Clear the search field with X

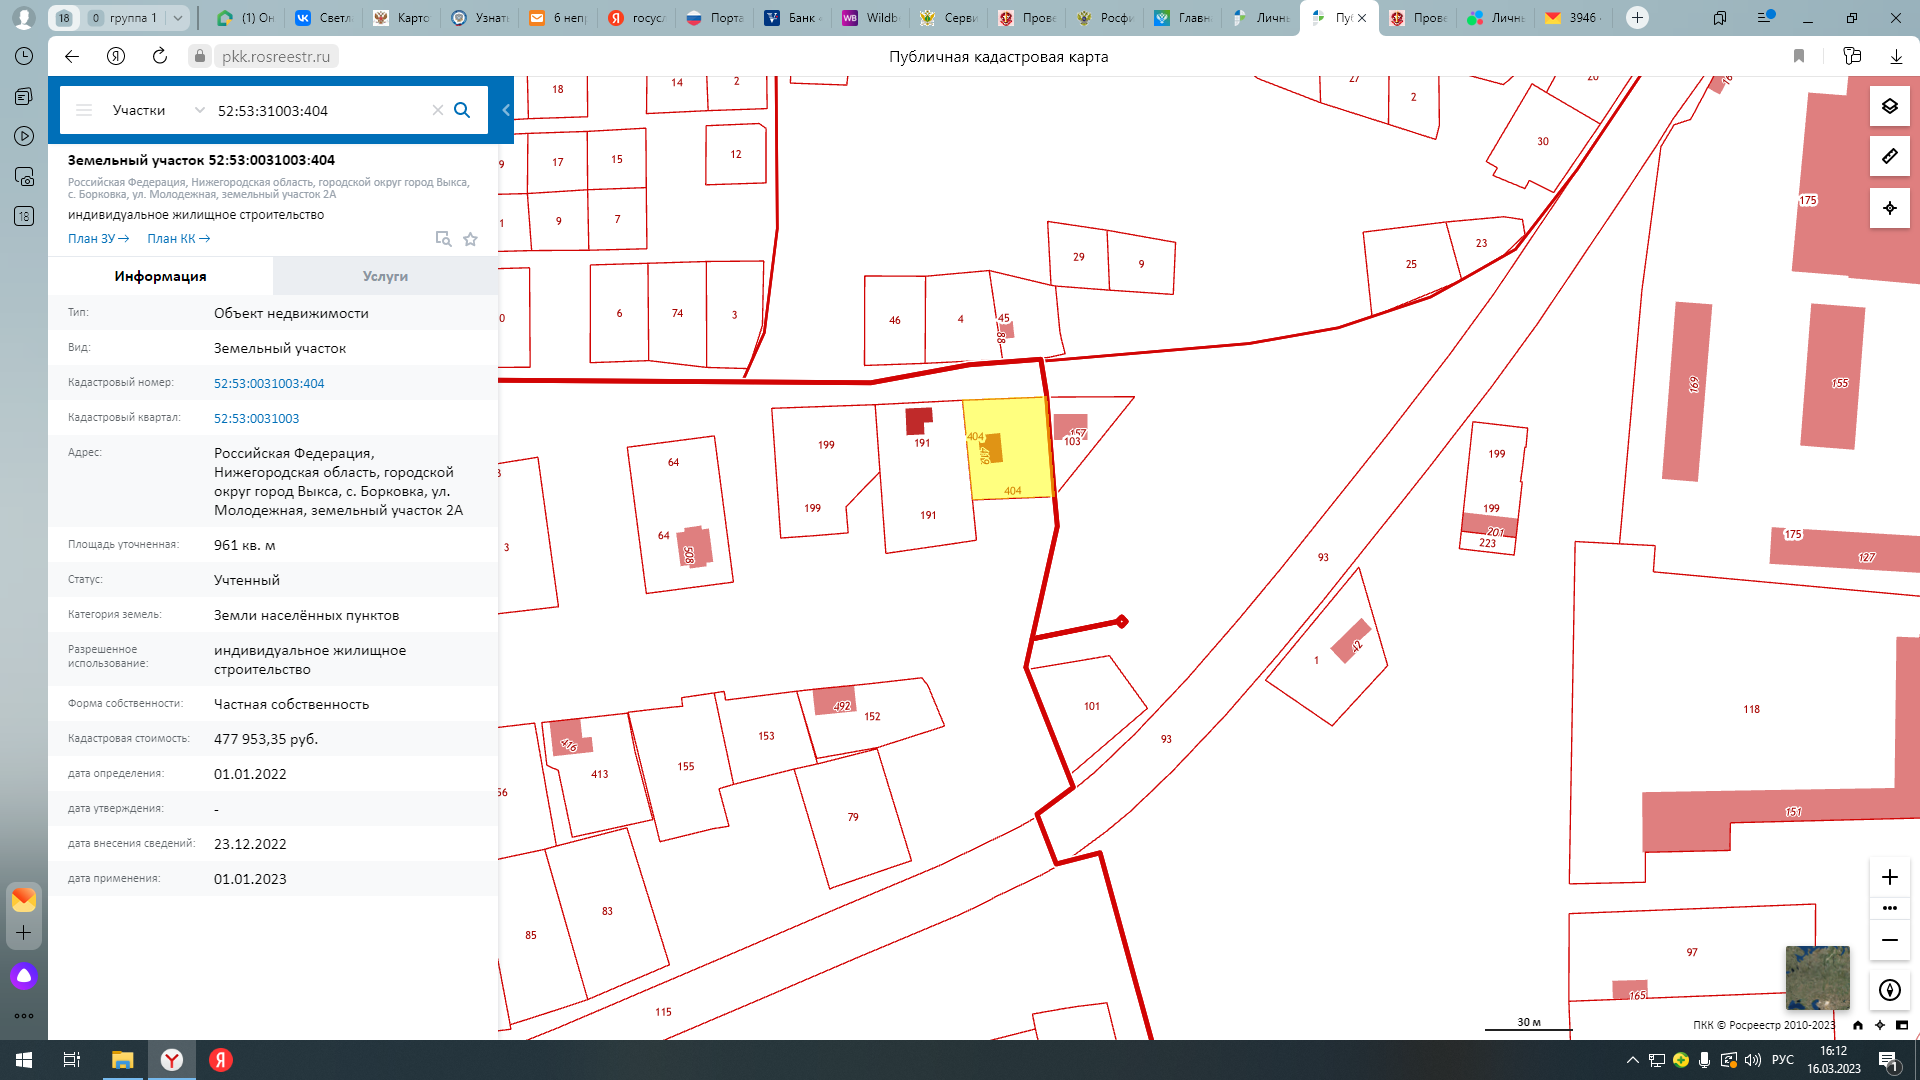(x=437, y=110)
